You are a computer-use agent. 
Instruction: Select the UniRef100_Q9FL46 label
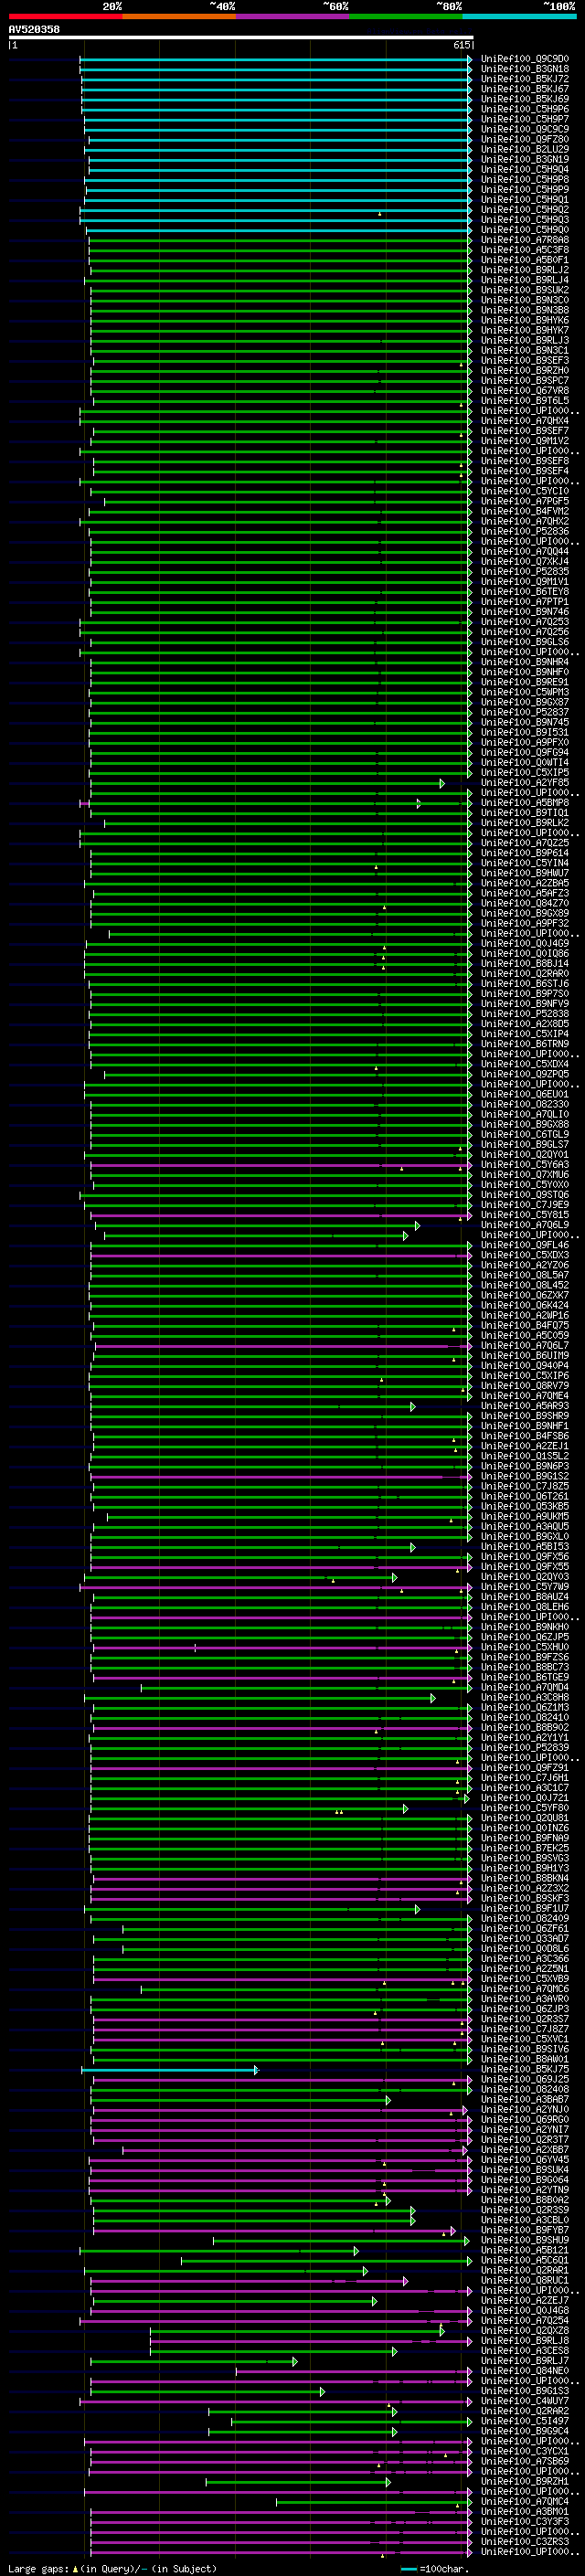coord(525,1245)
